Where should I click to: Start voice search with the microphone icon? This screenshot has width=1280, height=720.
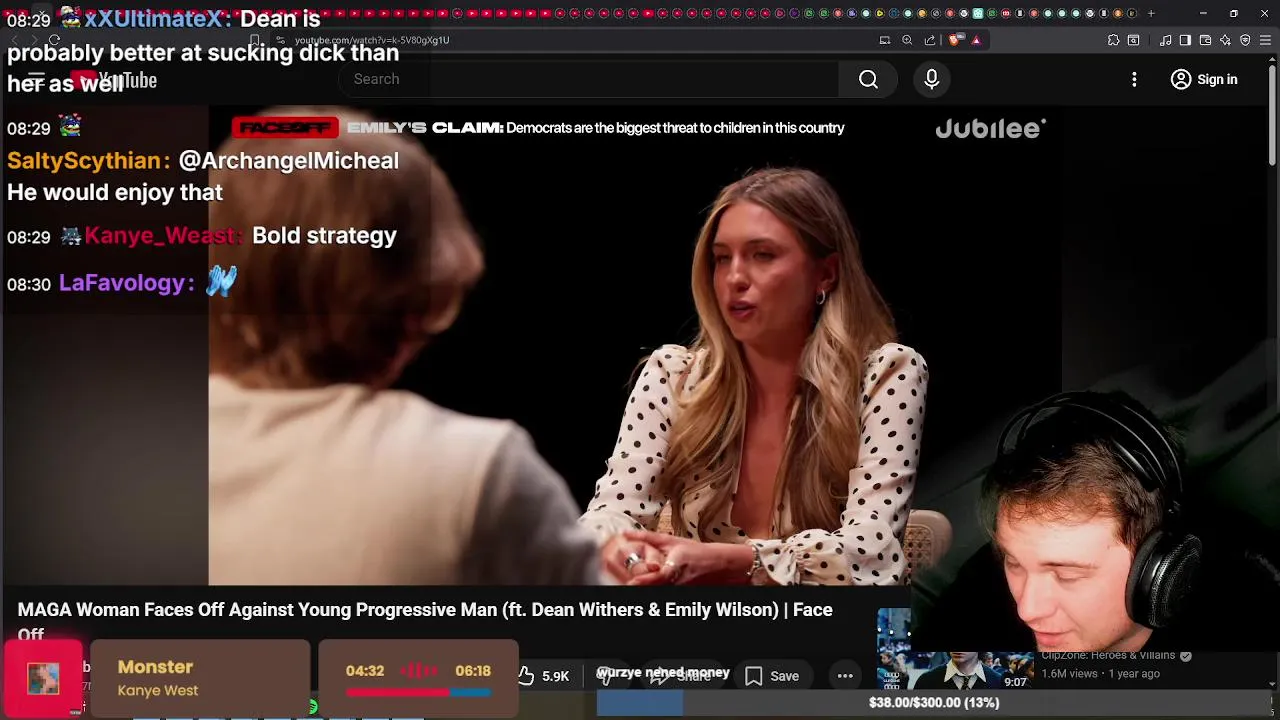coord(931,79)
